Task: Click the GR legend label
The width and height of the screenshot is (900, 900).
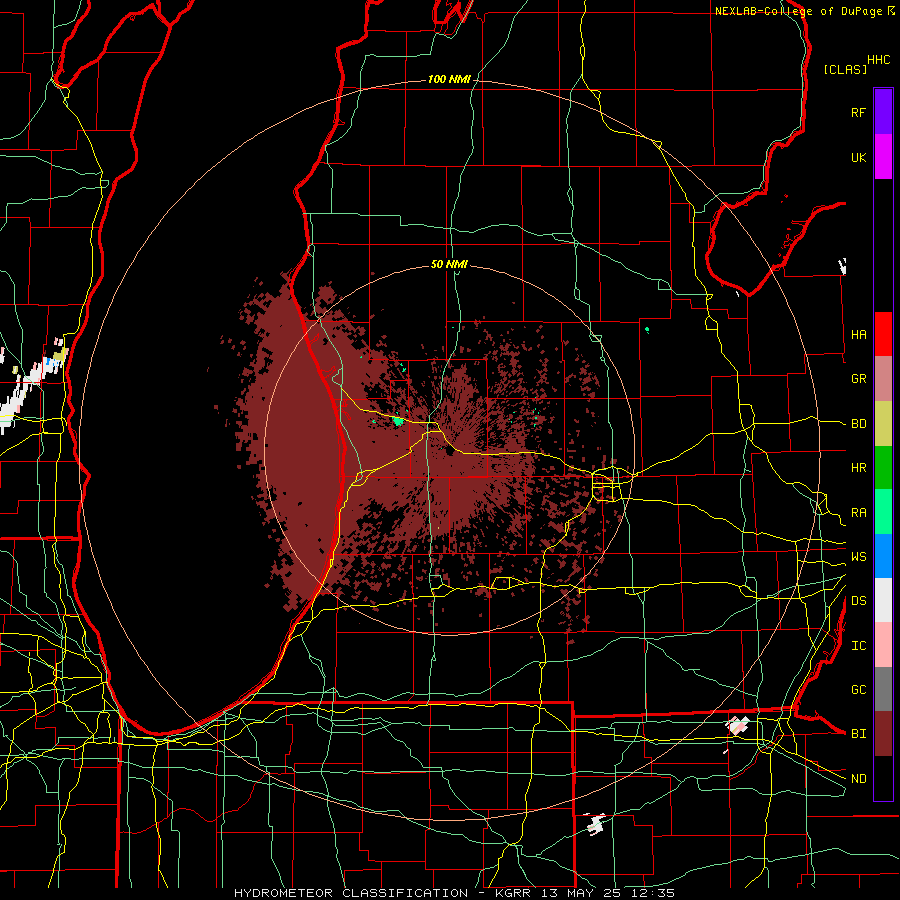Action: (858, 379)
